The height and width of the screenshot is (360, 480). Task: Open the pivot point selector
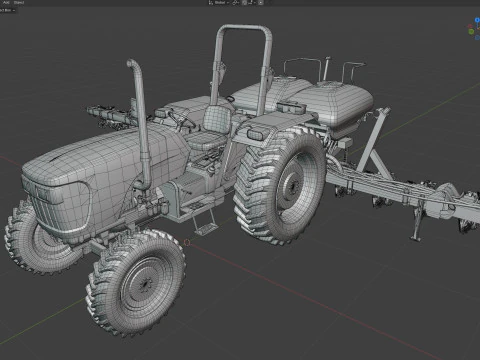click(x=236, y=2)
